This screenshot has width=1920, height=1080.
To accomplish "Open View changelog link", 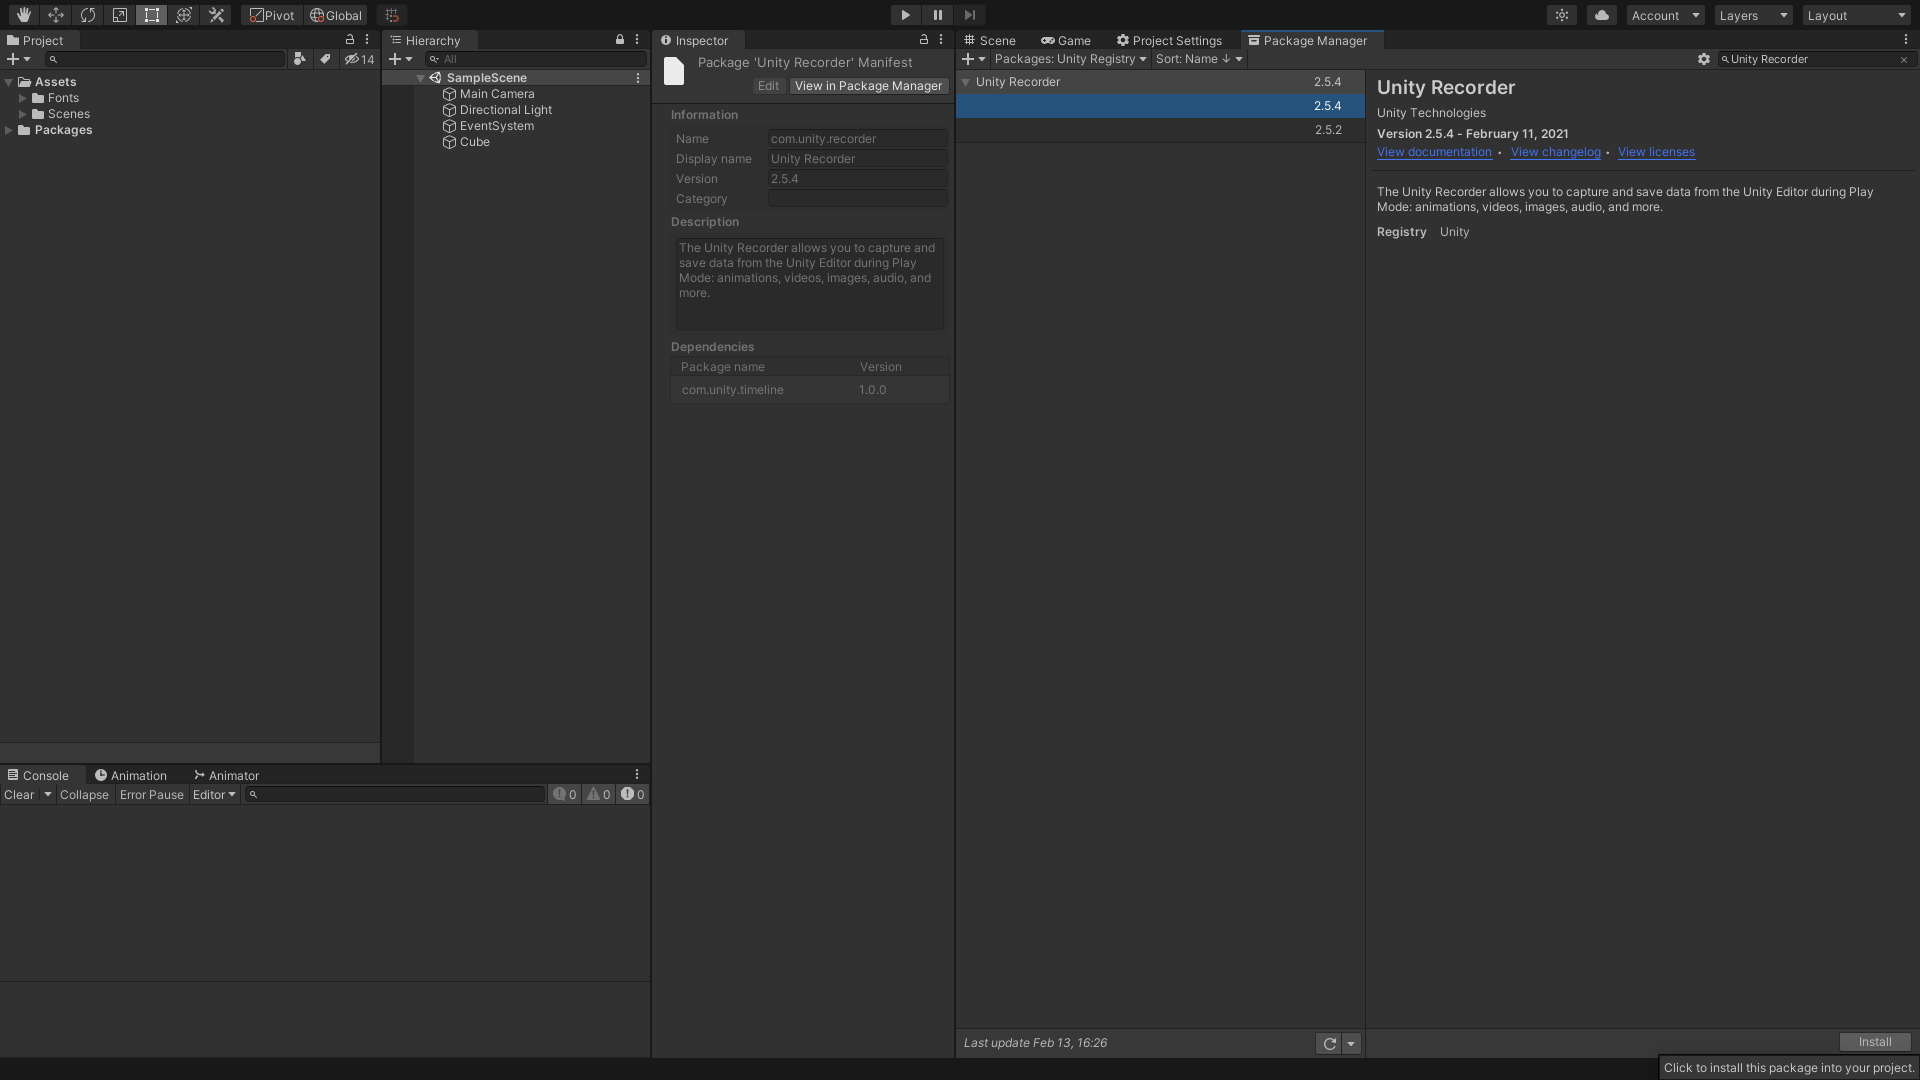I will click(1556, 152).
